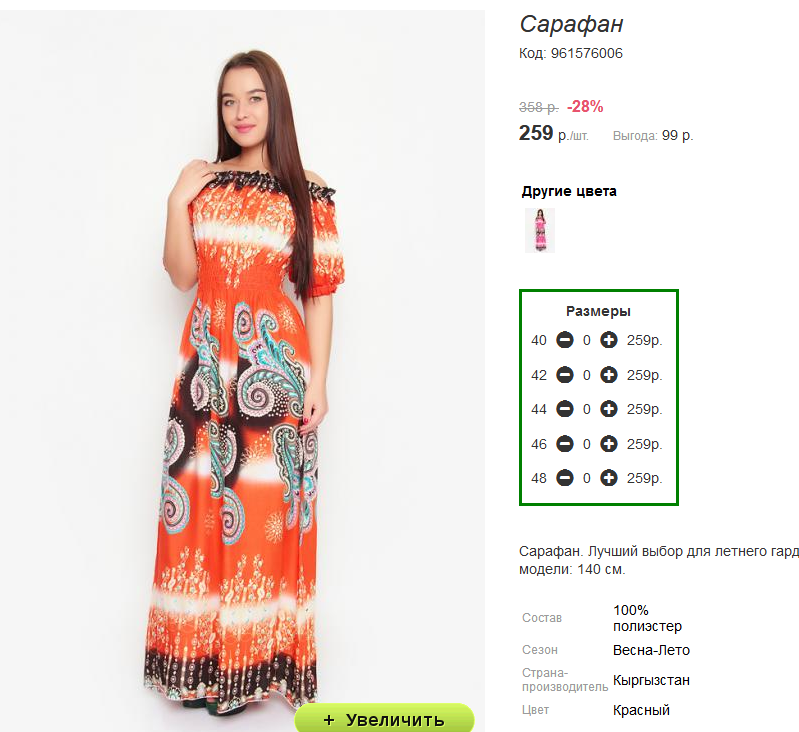Click plus icon for size 44
Viewport: 799px width, 732px height.
tap(608, 409)
